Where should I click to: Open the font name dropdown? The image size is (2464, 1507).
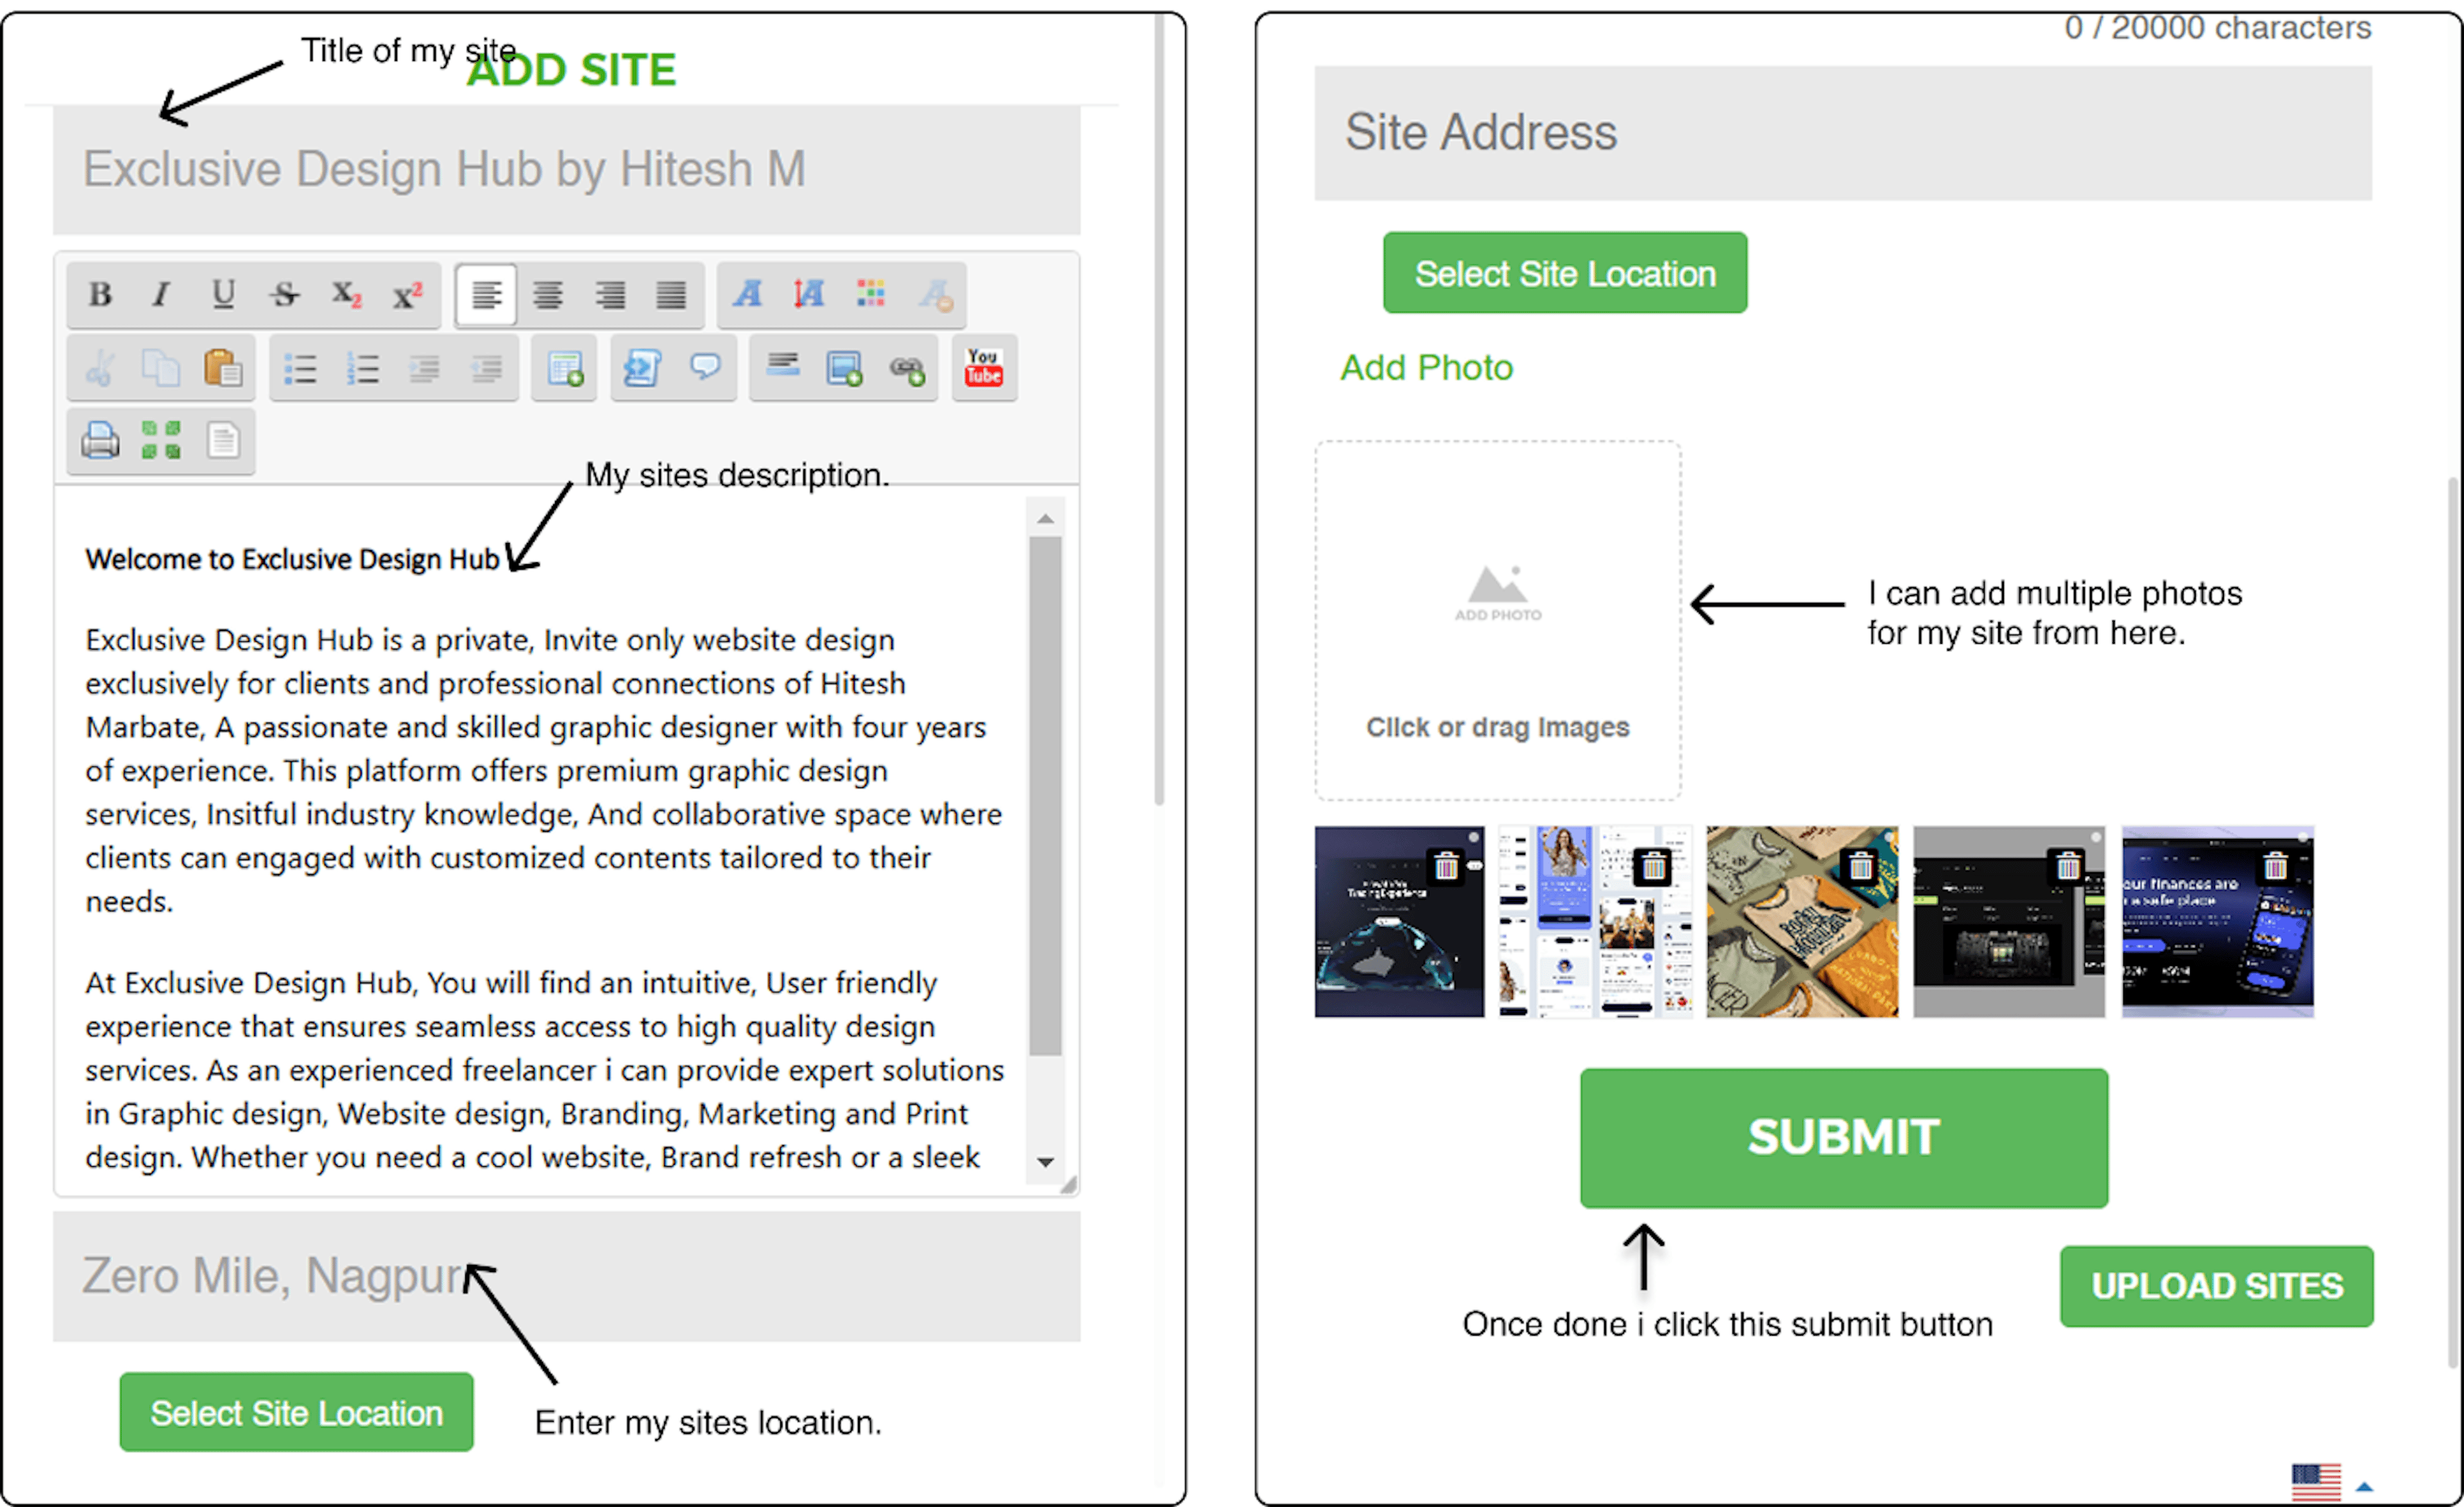point(747,294)
